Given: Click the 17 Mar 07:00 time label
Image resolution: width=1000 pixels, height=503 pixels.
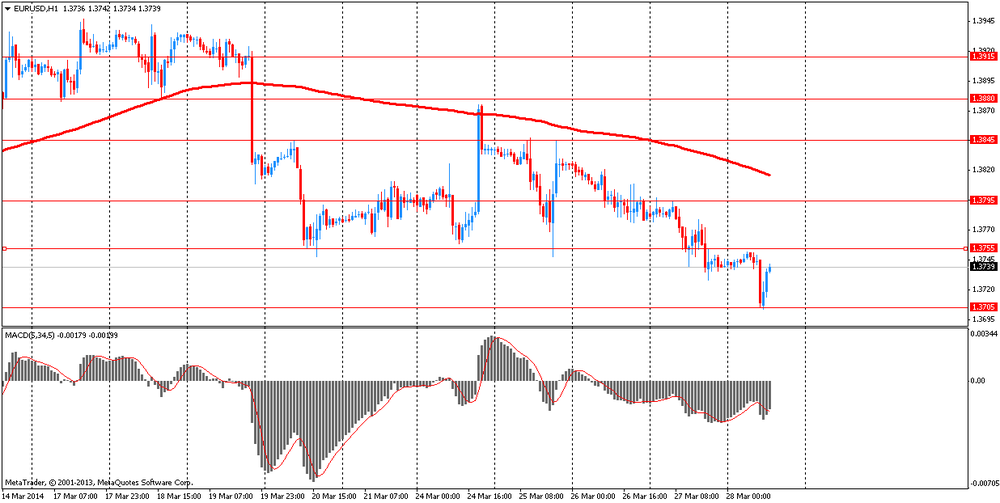Looking at the screenshot, I should [x=76, y=495].
